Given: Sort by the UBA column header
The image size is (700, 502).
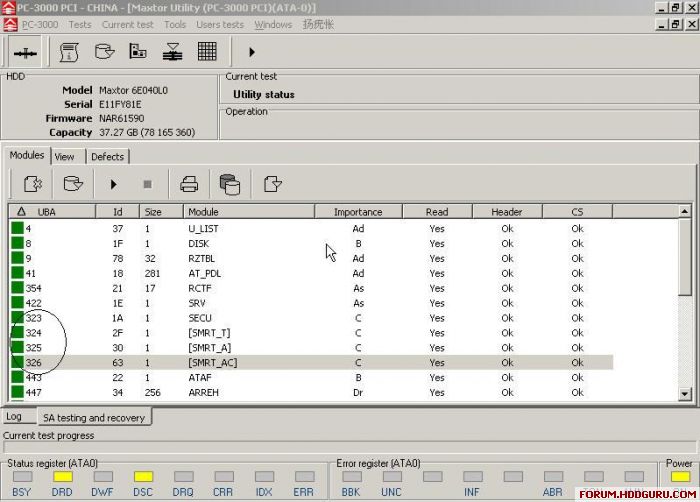Looking at the screenshot, I should (x=52, y=212).
